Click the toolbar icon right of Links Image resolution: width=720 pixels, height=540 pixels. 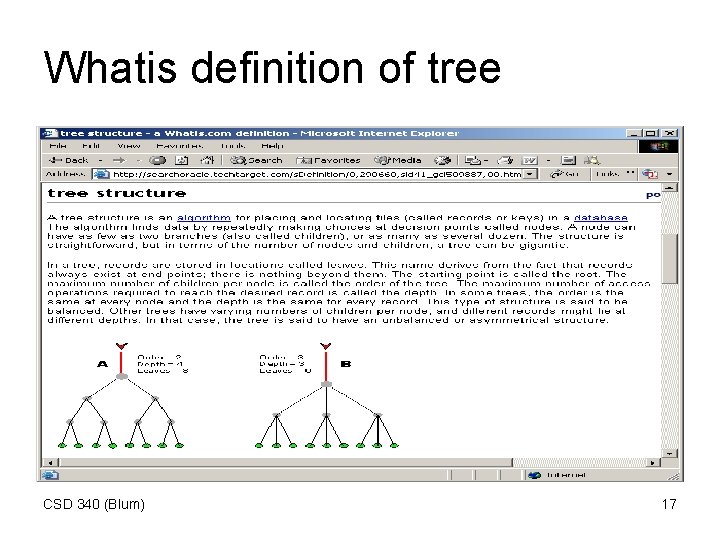(650, 174)
